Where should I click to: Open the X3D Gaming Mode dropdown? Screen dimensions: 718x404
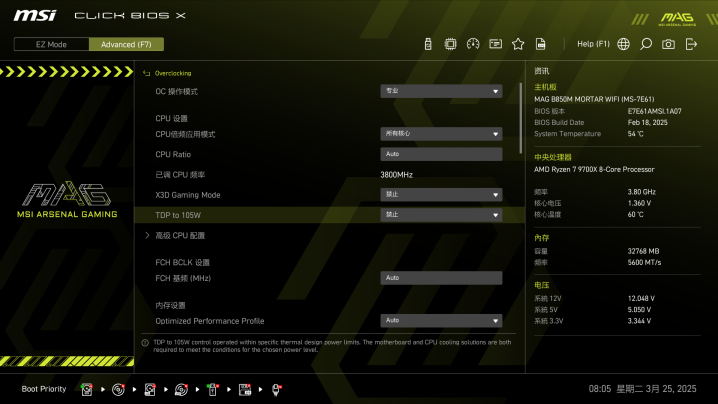click(441, 195)
